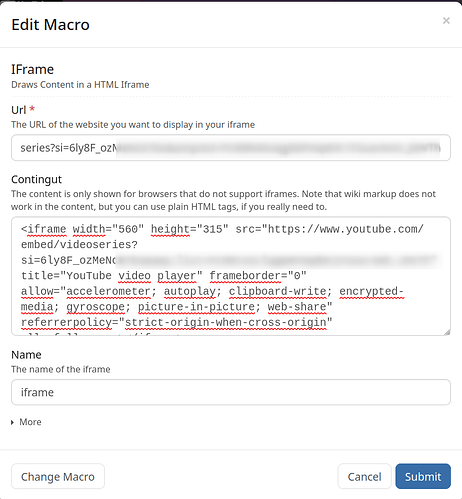Click the Contingut field label
Image resolution: width=462 pixels, height=499 pixels.
(x=37, y=179)
